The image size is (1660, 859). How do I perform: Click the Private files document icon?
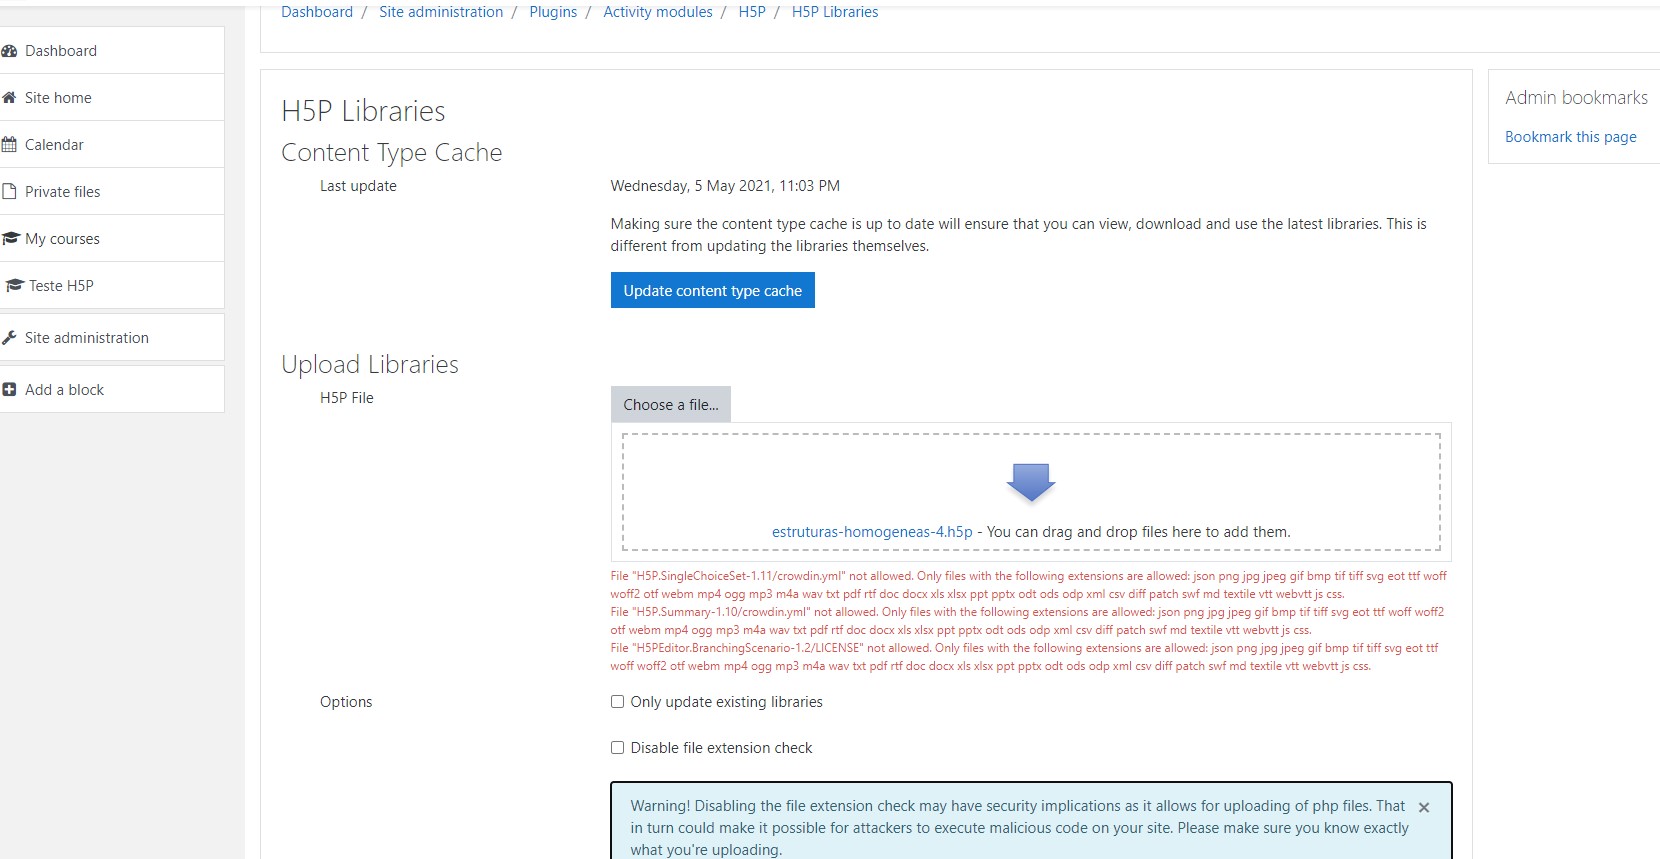[x=9, y=192]
